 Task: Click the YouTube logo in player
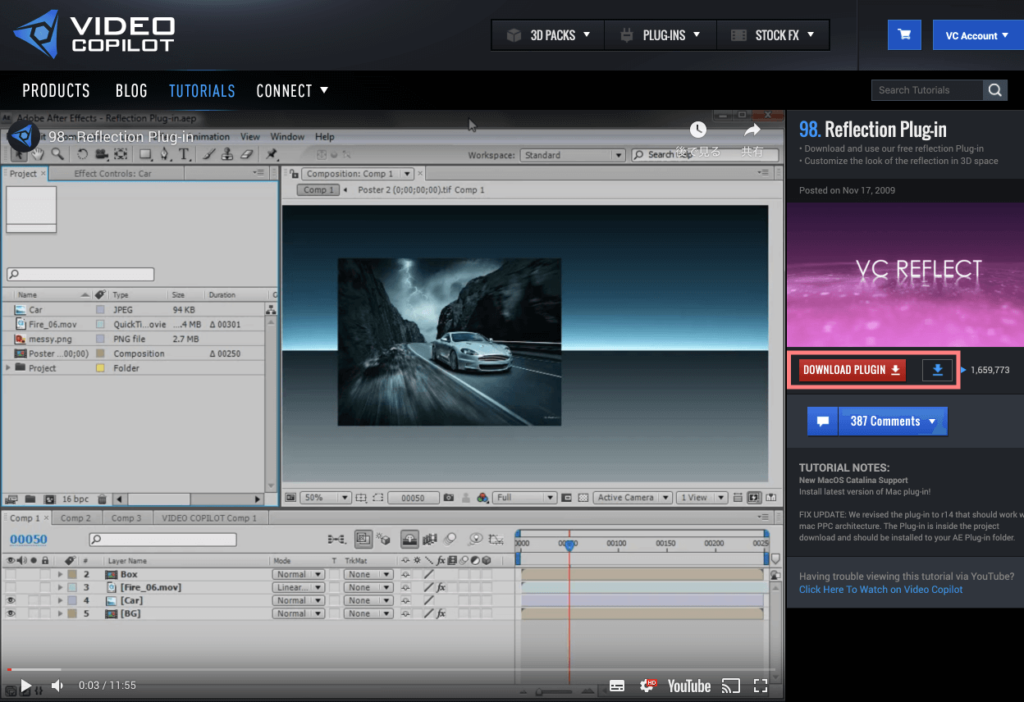pyautogui.click(x=689, y=686)
